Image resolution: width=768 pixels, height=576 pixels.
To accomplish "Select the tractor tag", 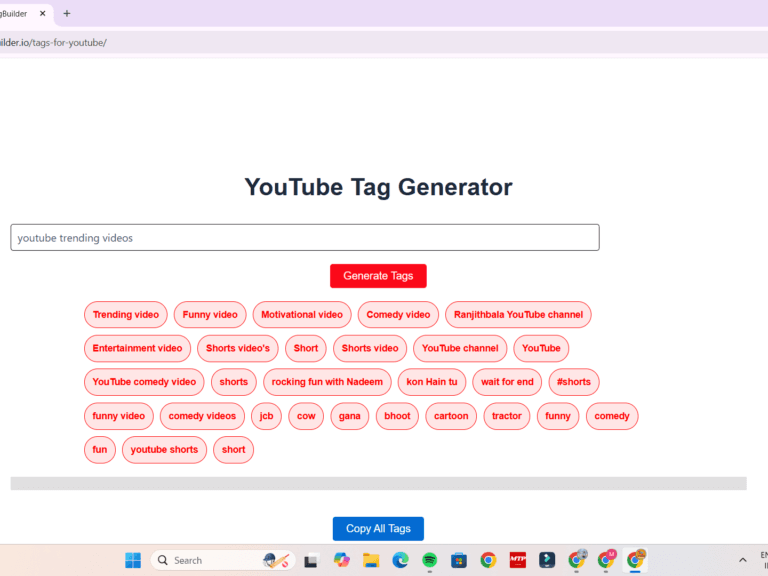I will point(506,416).
